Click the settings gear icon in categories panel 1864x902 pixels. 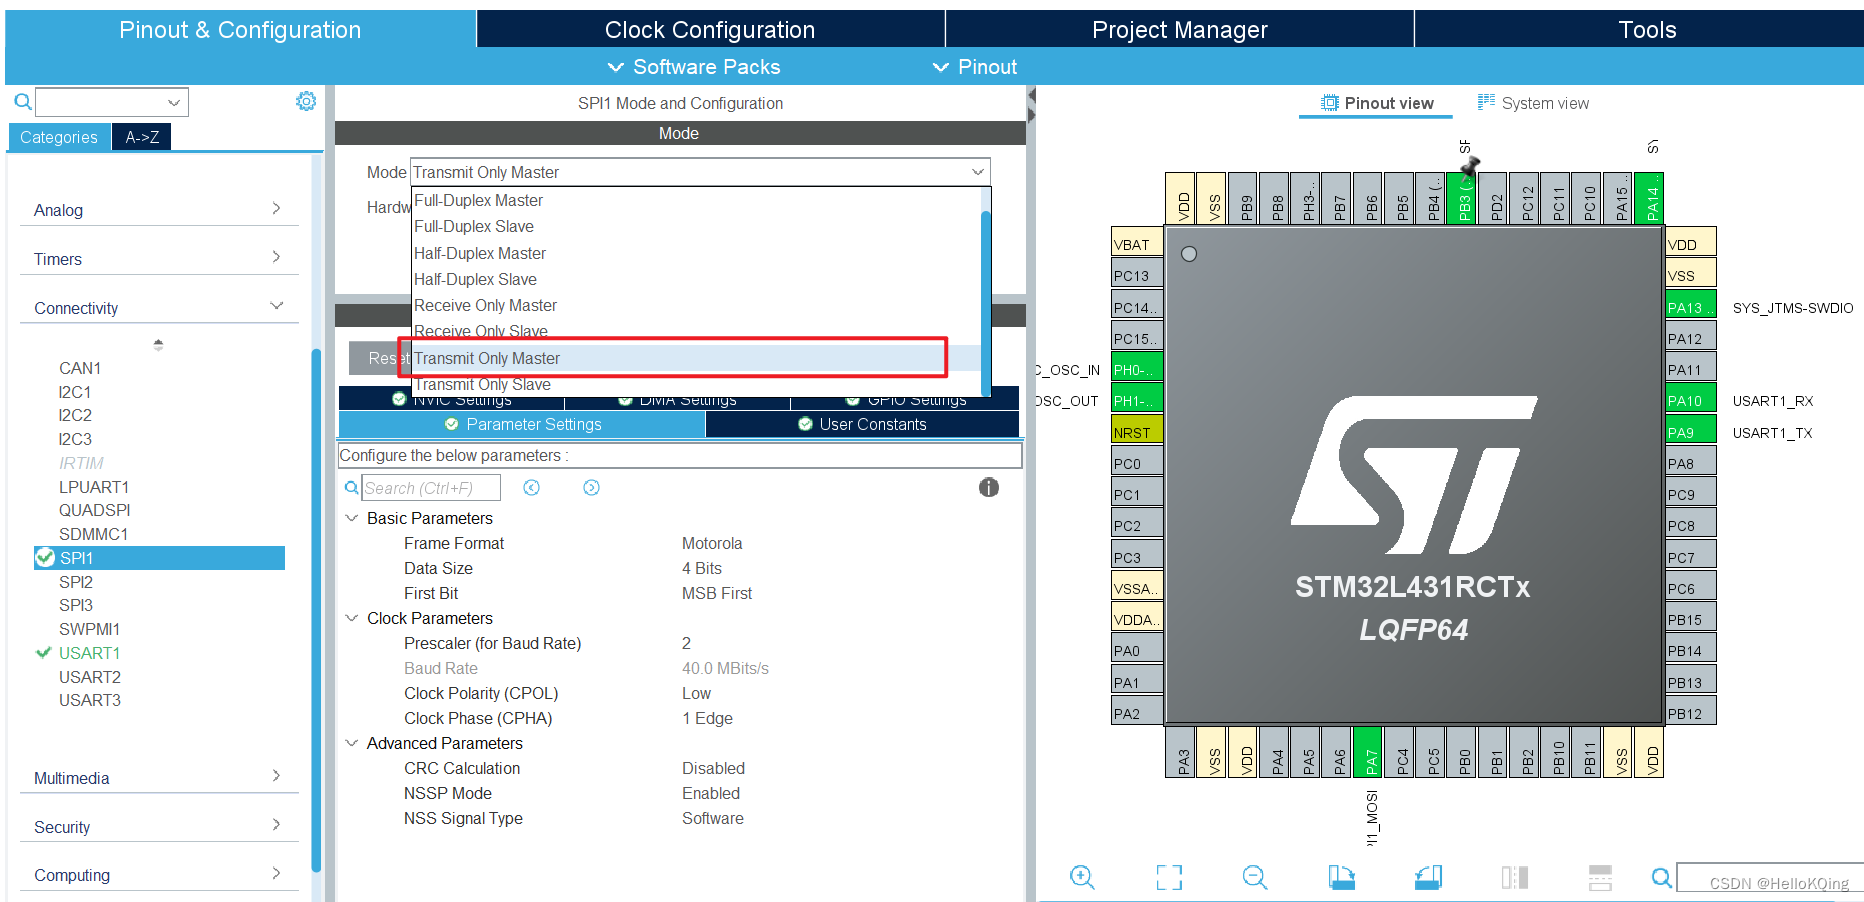click(x=306, y=101)
